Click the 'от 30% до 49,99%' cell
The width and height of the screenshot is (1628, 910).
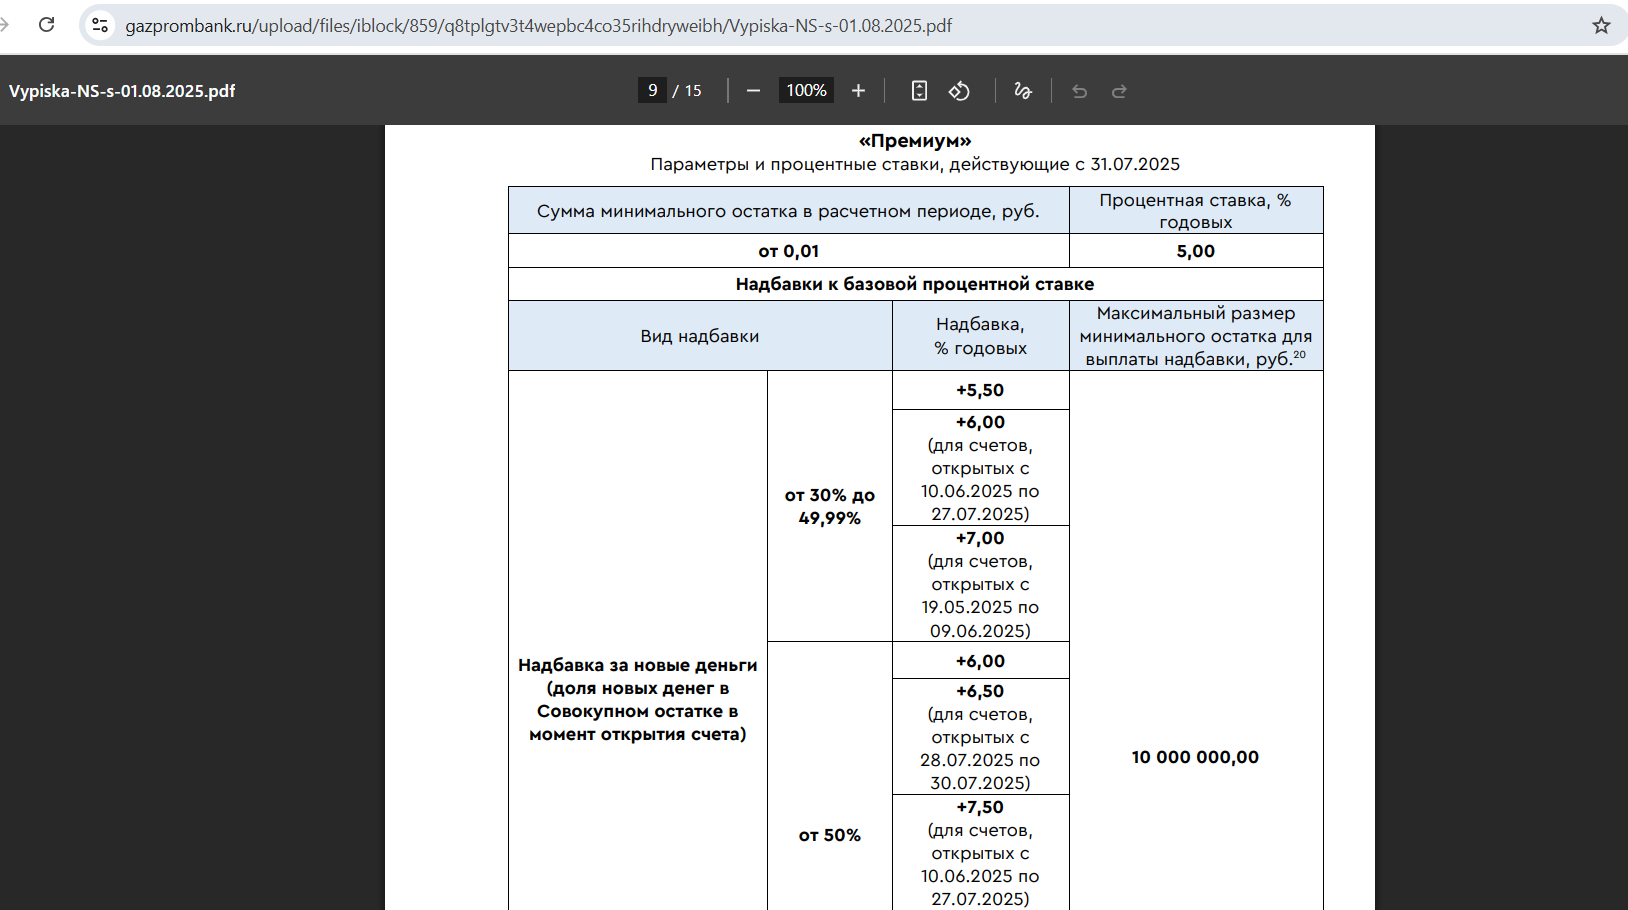pyautogui.click(x=829, y=506)
